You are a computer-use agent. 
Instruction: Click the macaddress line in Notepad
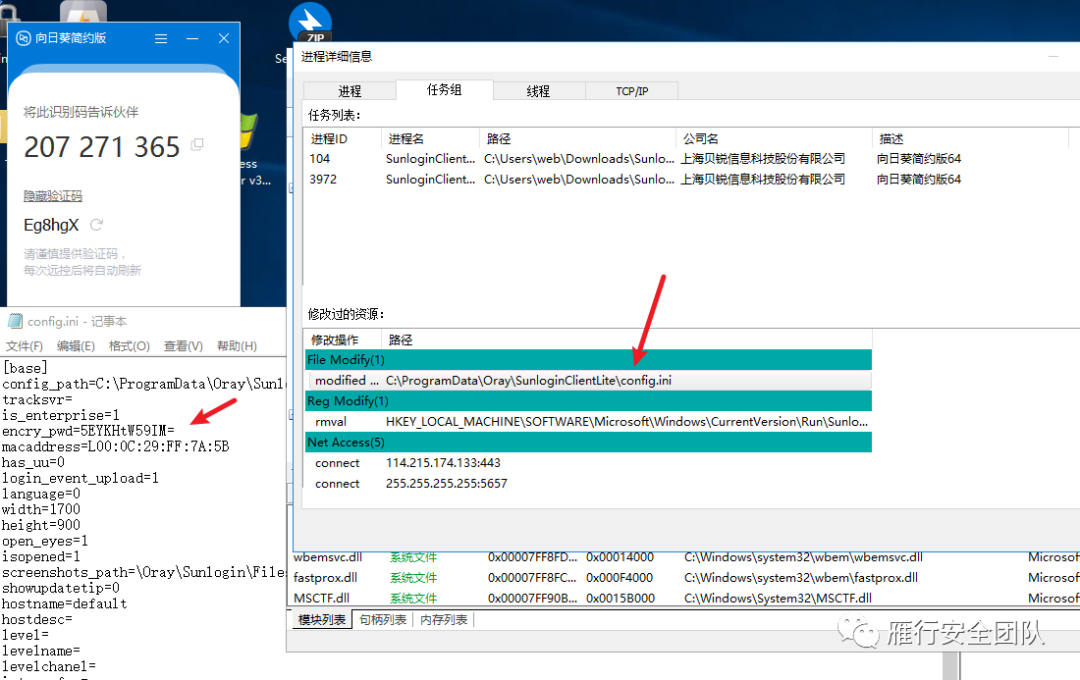click(115, 446)
